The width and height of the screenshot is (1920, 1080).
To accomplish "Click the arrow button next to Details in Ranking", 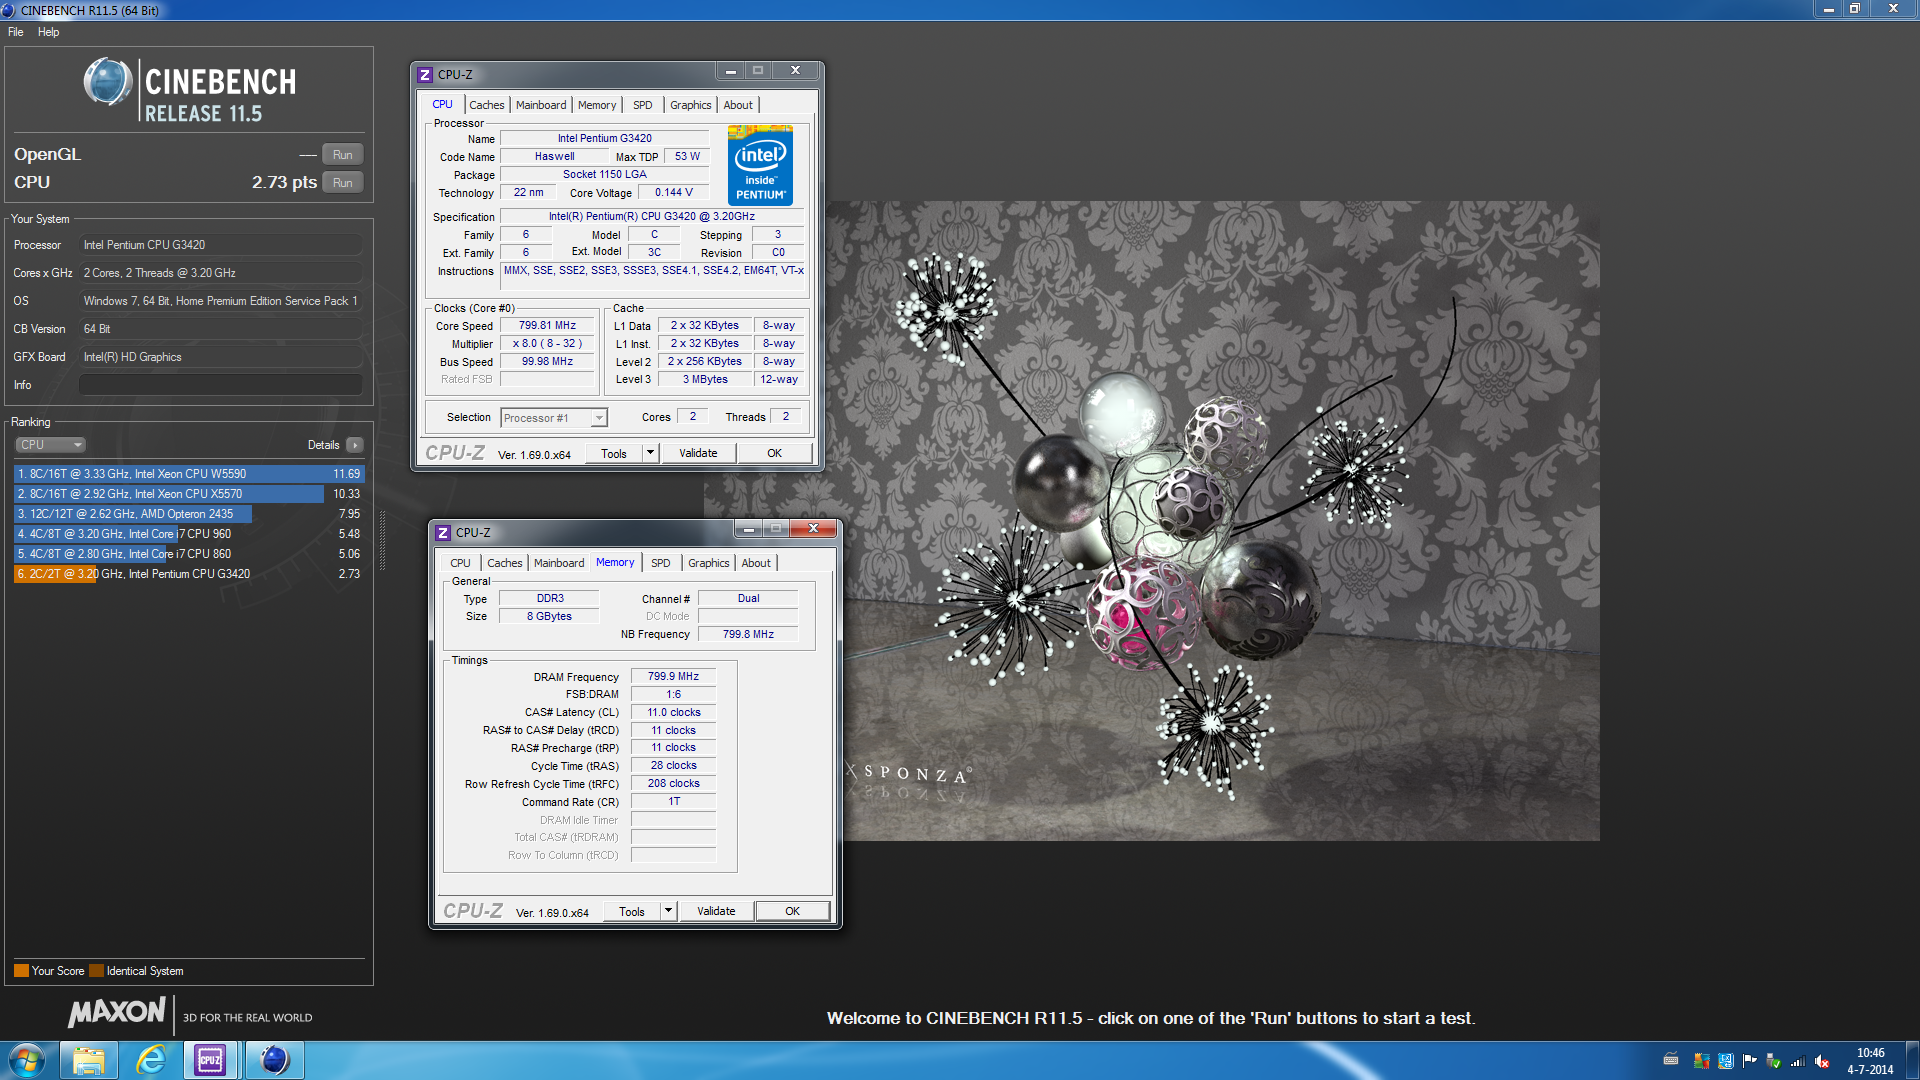I will (x=355, y=445).
